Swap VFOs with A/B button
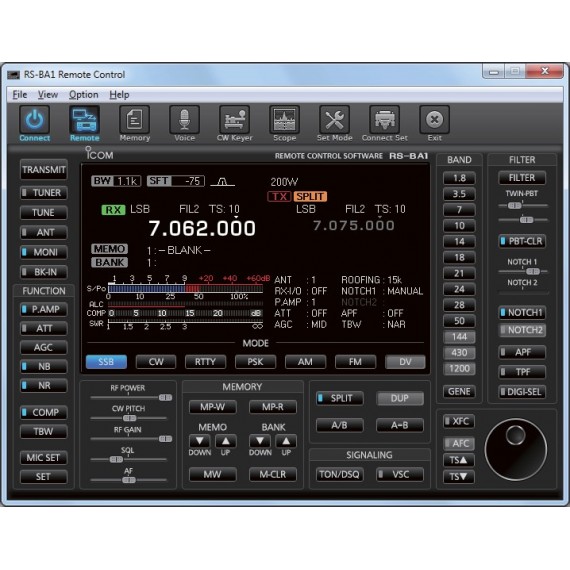The image size is (570, 570). [x=340, y=425]
